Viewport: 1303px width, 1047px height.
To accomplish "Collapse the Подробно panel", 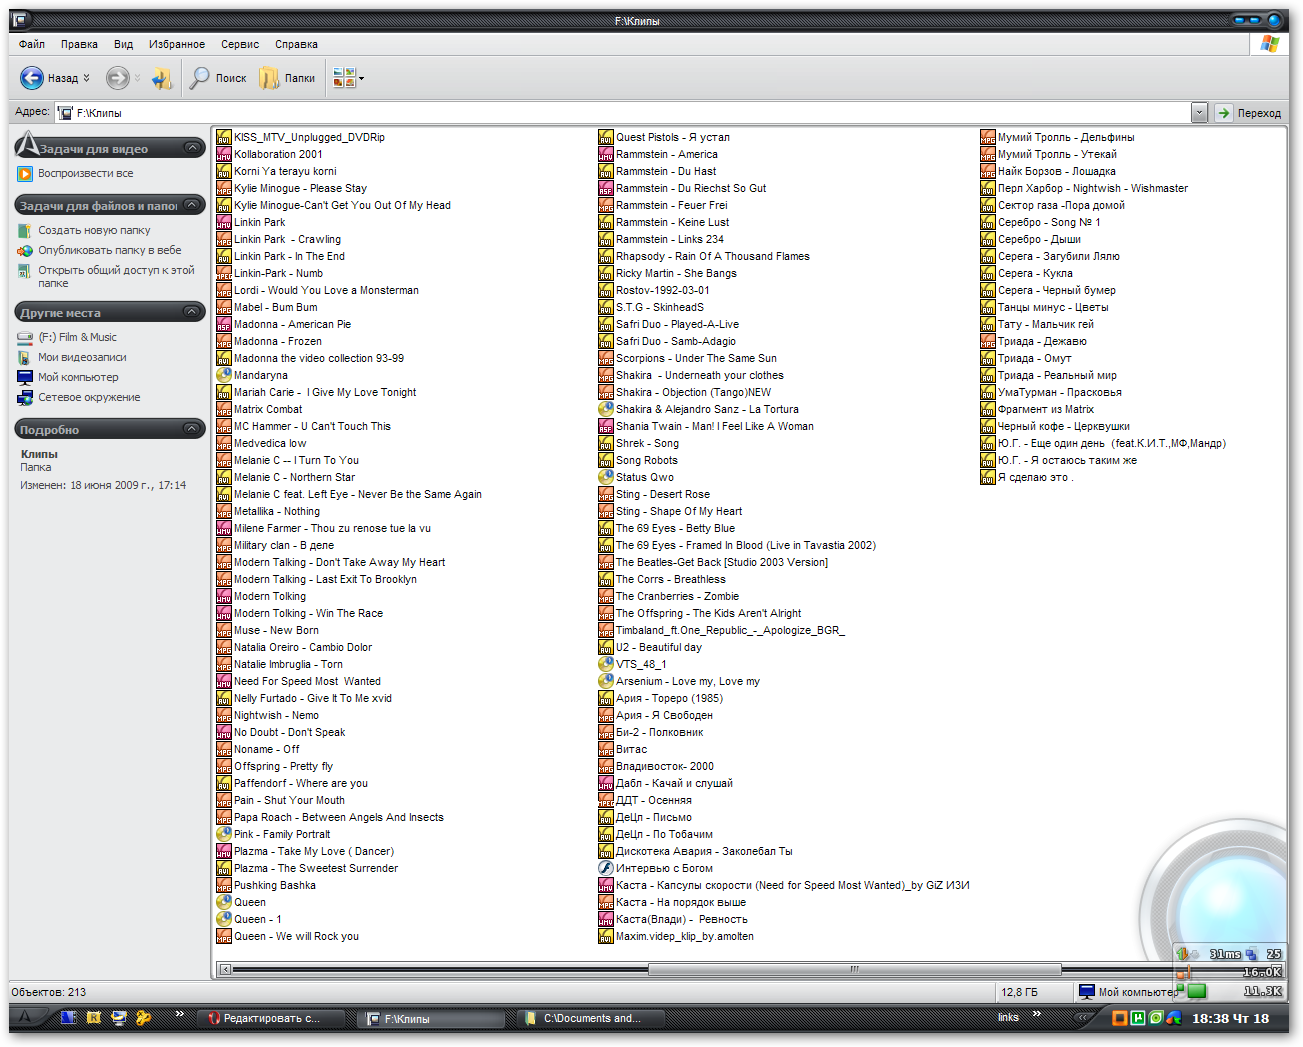I will (x=193, y=428).
